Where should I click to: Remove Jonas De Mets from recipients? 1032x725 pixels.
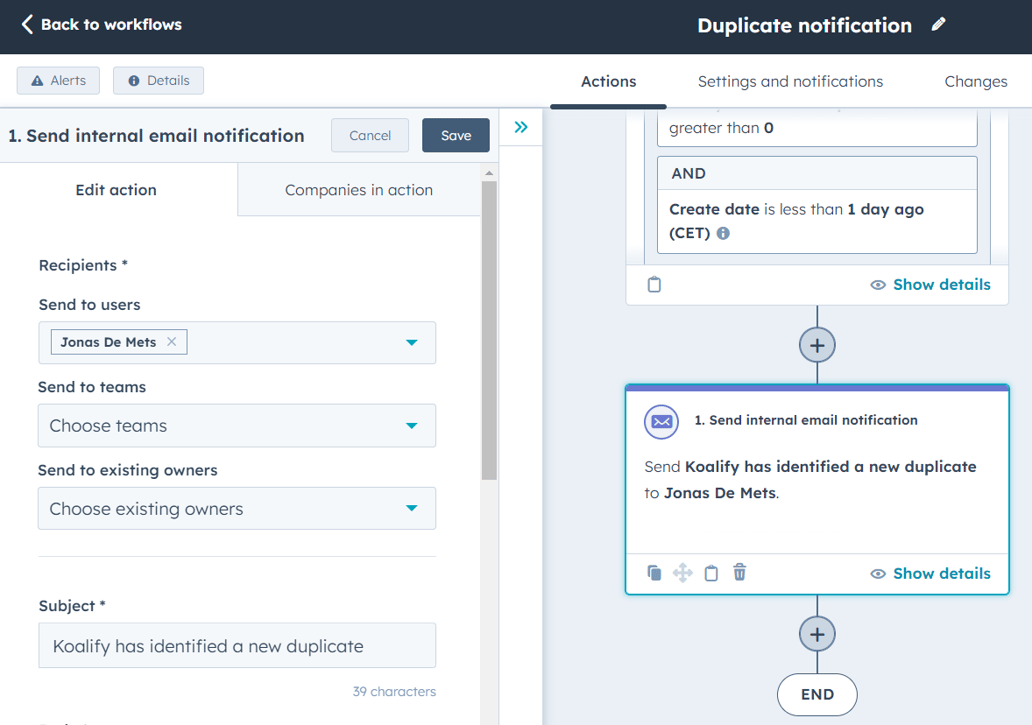tap(171, 342)
